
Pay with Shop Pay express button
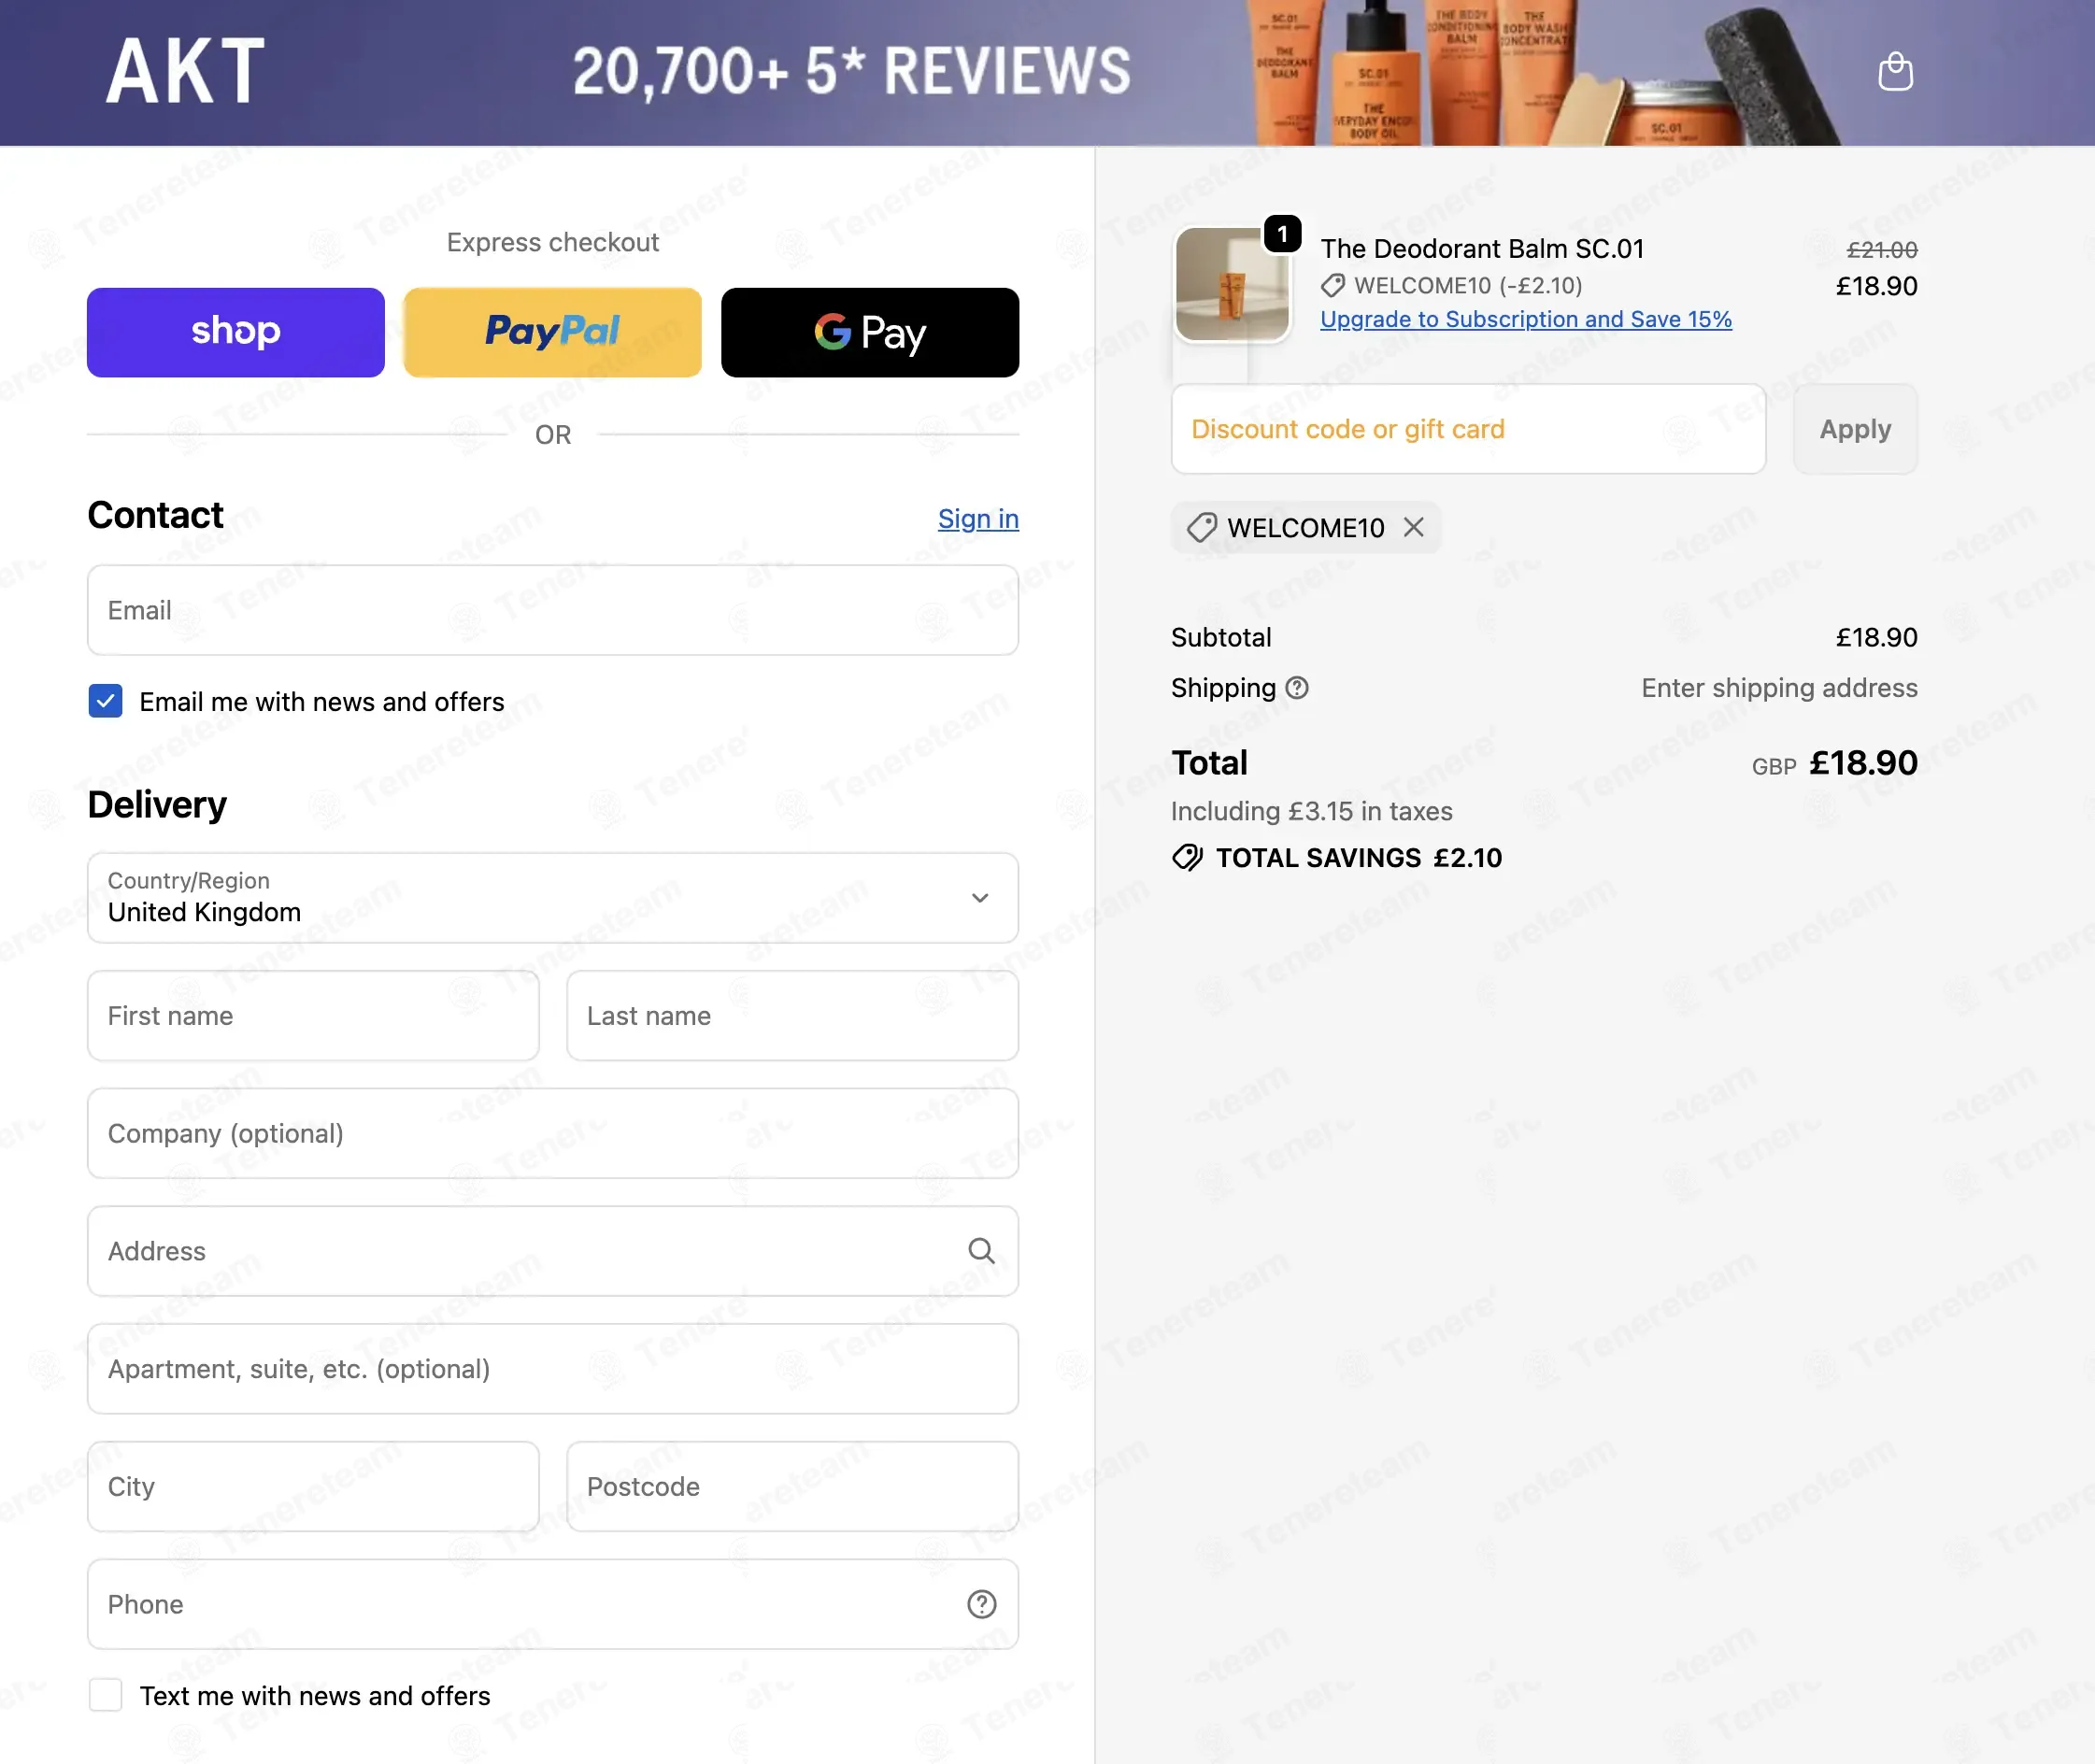point(236,332)
